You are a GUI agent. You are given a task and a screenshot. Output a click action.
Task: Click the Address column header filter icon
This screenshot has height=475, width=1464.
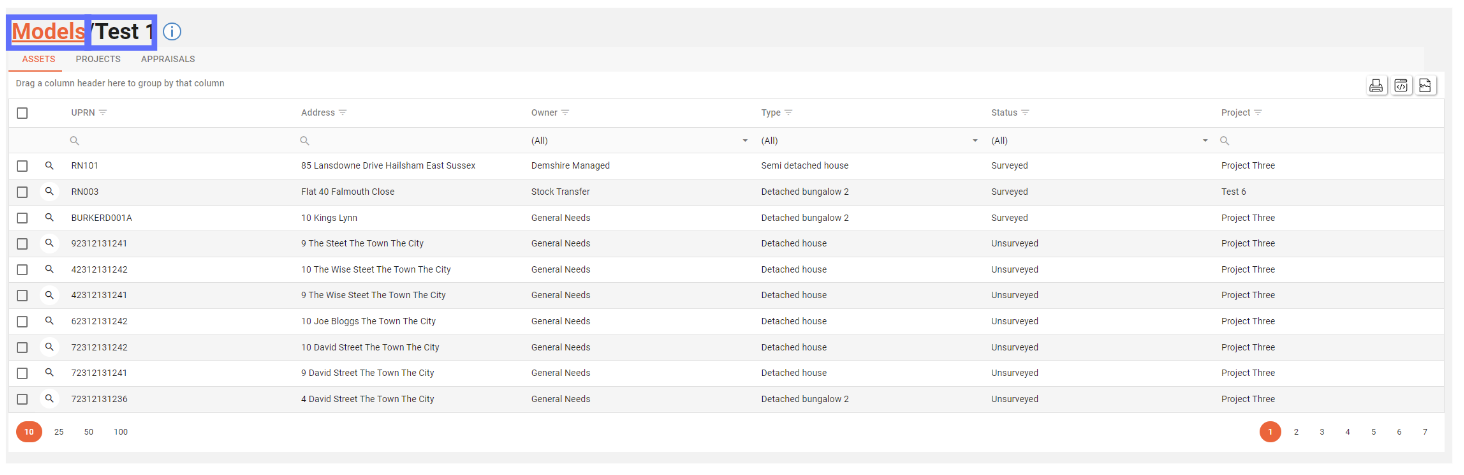coord(344,113)
